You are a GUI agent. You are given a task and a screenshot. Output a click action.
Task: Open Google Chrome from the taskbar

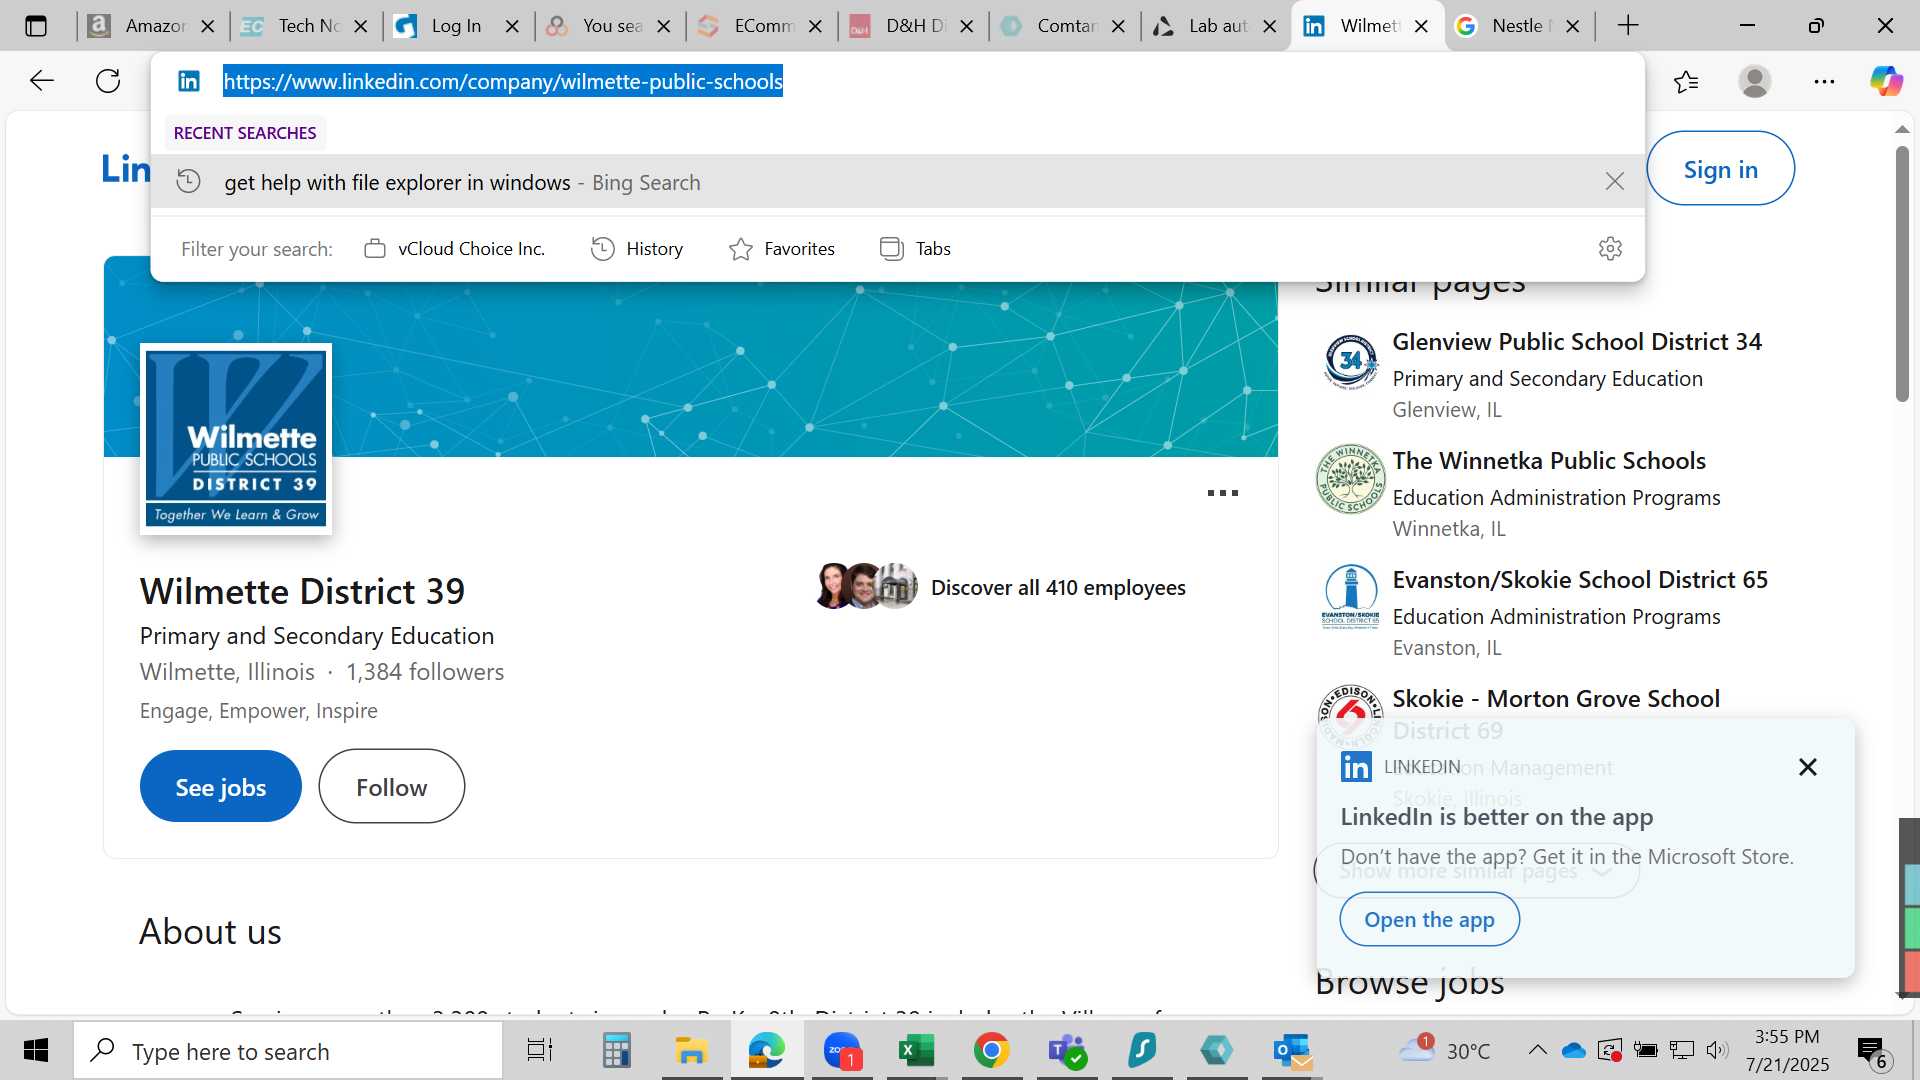pos(991,1051)
